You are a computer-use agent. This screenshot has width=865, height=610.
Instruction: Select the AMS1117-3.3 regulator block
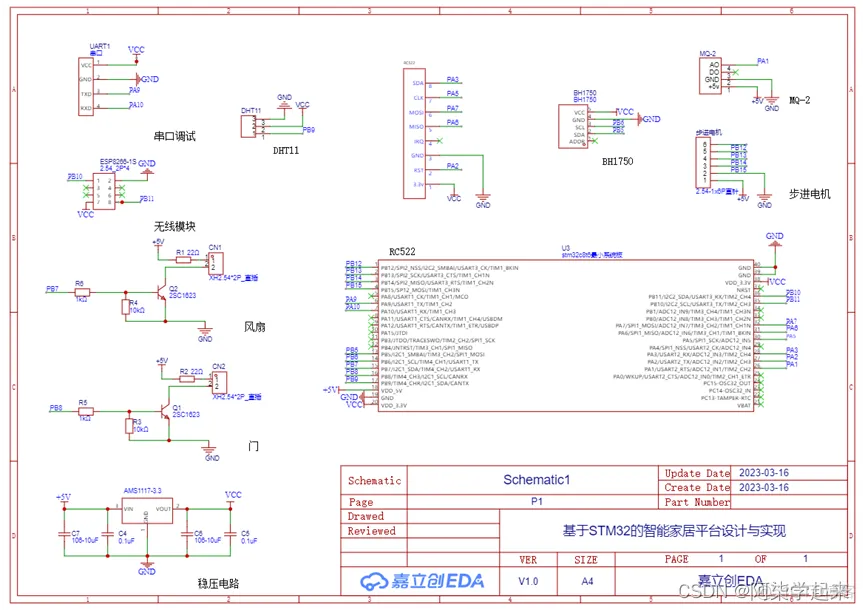point(147,511)
